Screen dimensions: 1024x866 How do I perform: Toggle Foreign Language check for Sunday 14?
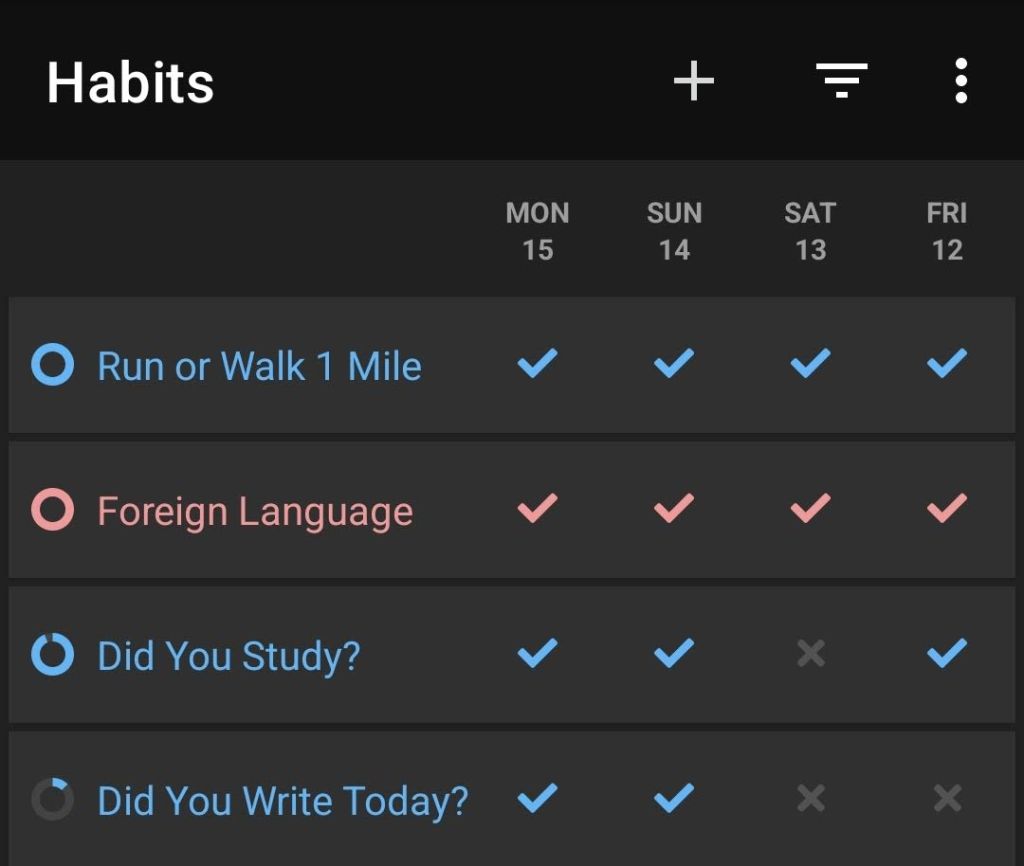tap(674, 509)
